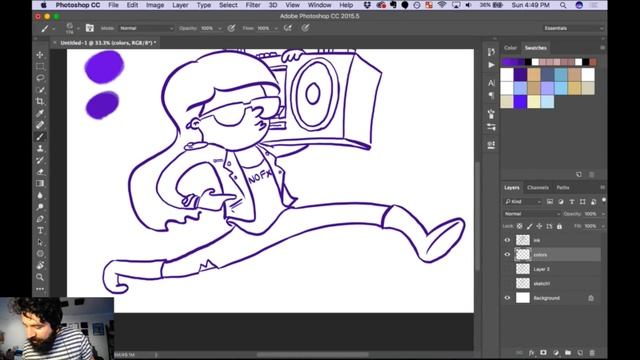
Task: Select the Dodge tool
Action: tap(40, 207)
